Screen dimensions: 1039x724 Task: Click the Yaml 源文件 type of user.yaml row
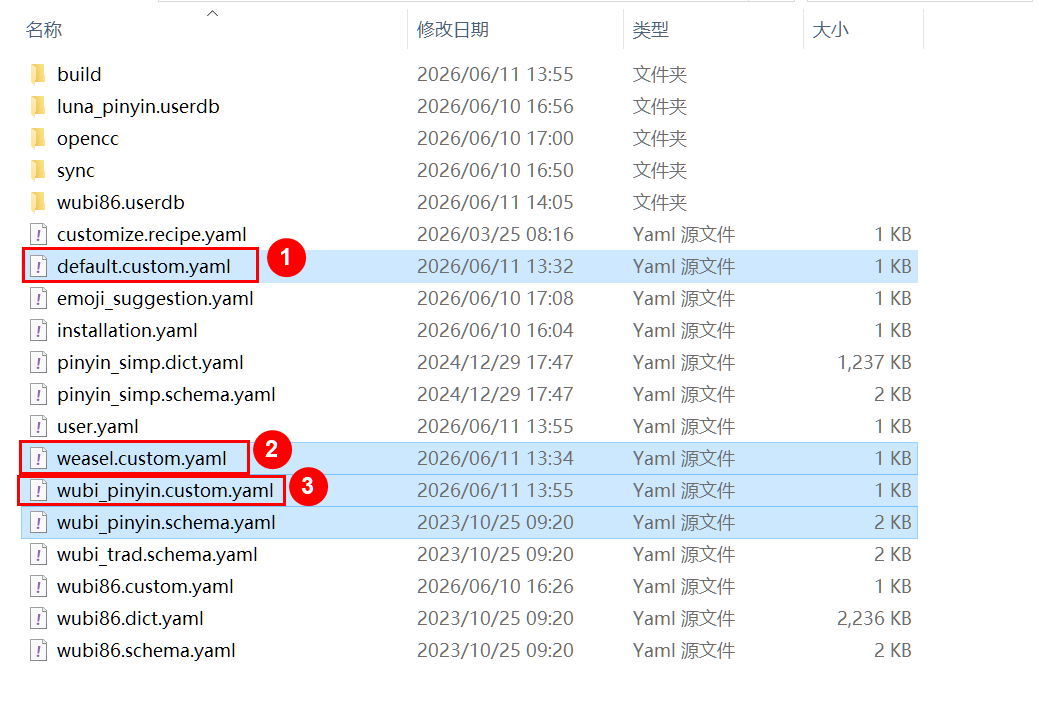(684, 427)
